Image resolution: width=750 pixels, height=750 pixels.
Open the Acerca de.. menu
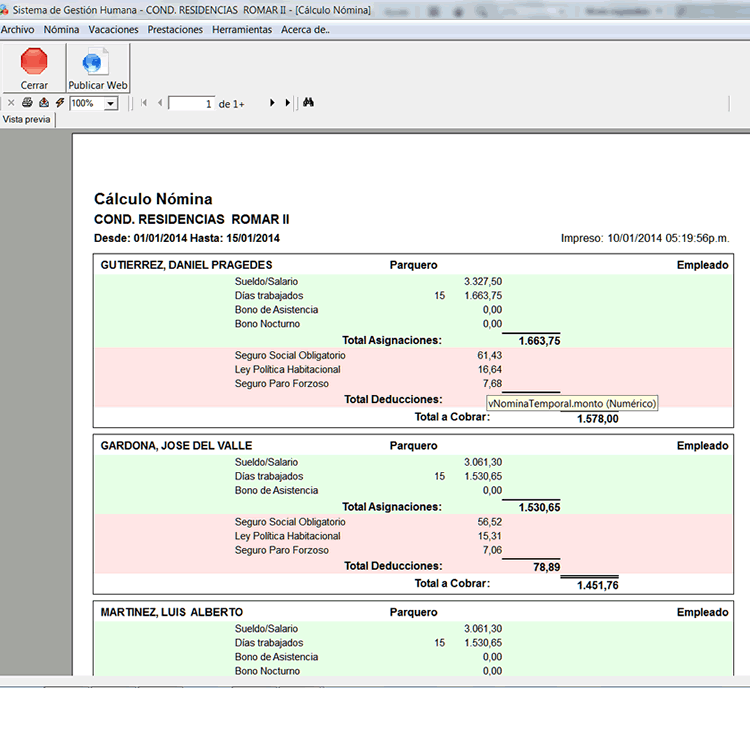point(305,30)
